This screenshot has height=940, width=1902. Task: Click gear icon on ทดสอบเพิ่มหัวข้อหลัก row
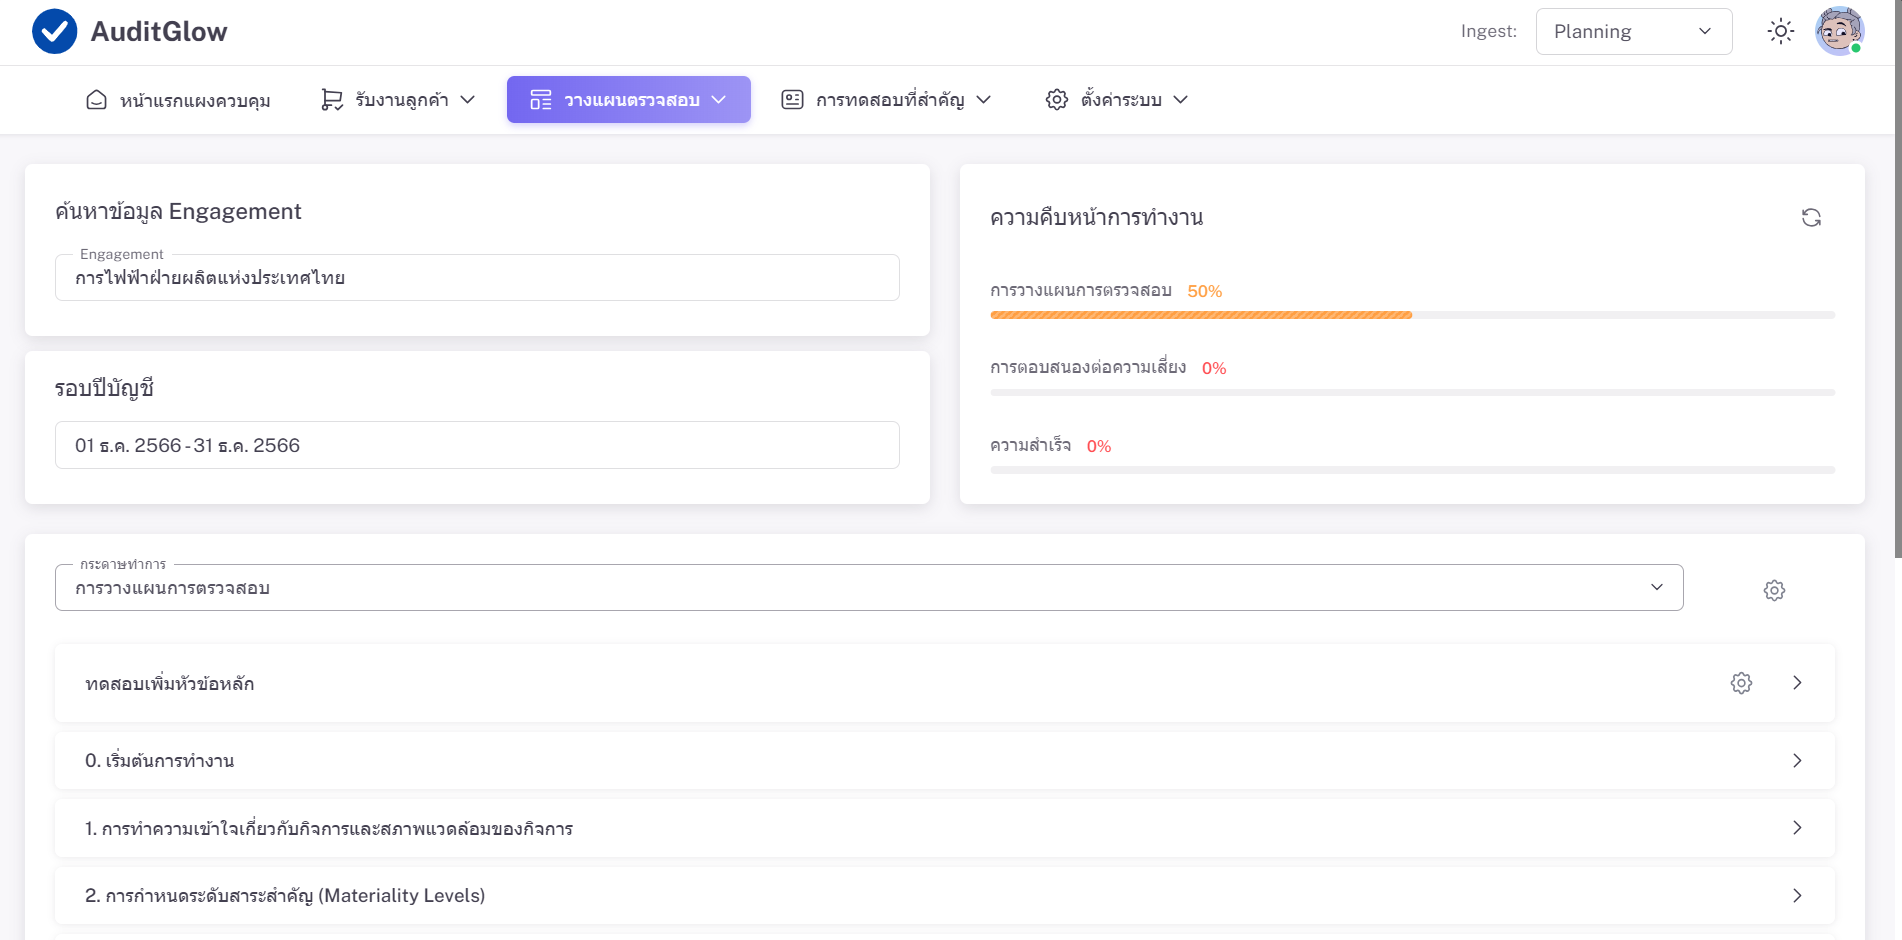pyautogui.click(x=1741, y=683)
